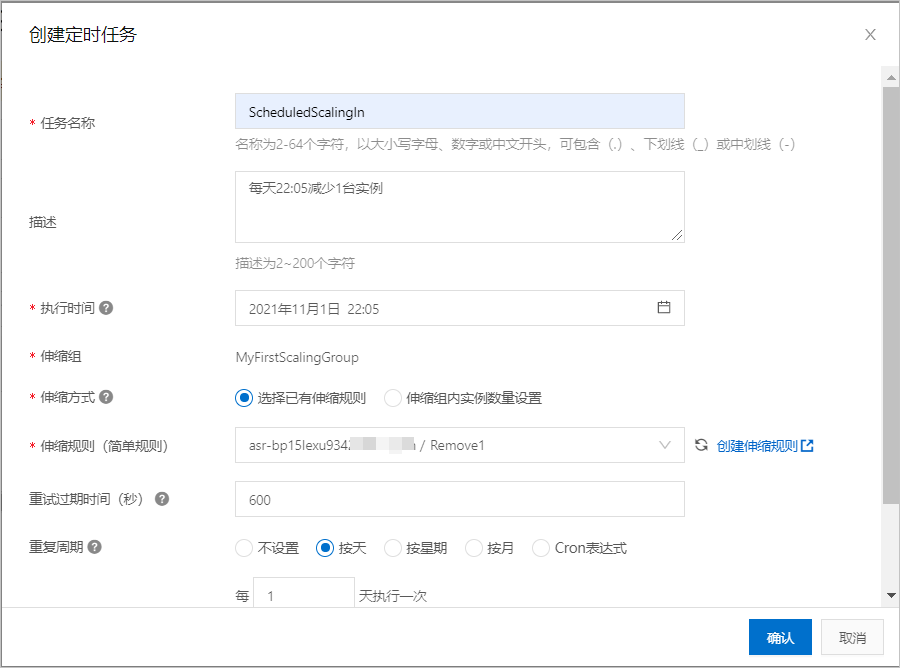Click the hint text 描述为2~200个字符
The width and height of the screenshot is (900, 668).
(295, 263)
